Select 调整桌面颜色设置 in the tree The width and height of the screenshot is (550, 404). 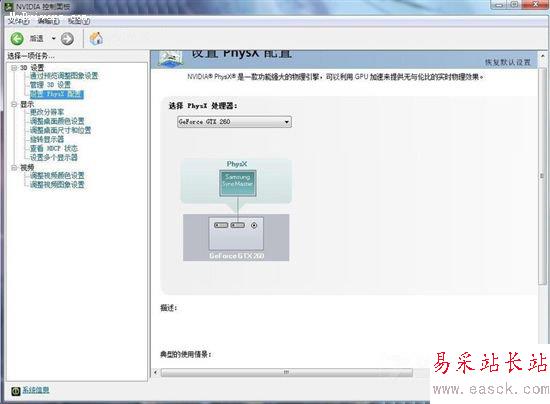(57, 121)
